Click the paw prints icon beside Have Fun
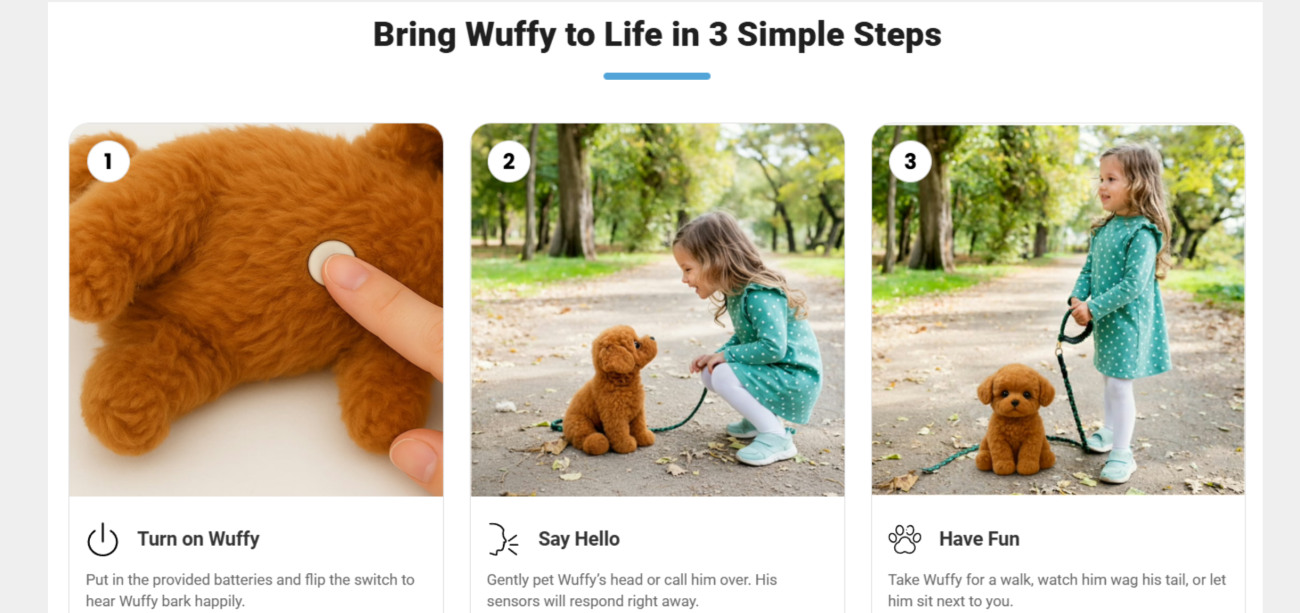The height and width of the screenshot is (613, 1300). pos(904,539)
